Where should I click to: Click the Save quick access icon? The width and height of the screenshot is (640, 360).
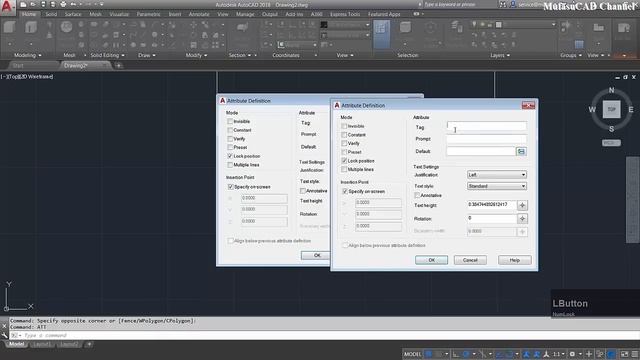coord(43,4)
